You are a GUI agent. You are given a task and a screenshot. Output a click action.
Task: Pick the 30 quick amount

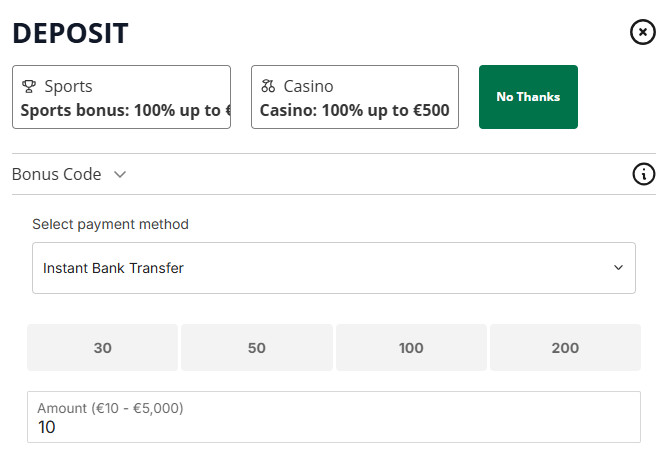coord(102,348)
